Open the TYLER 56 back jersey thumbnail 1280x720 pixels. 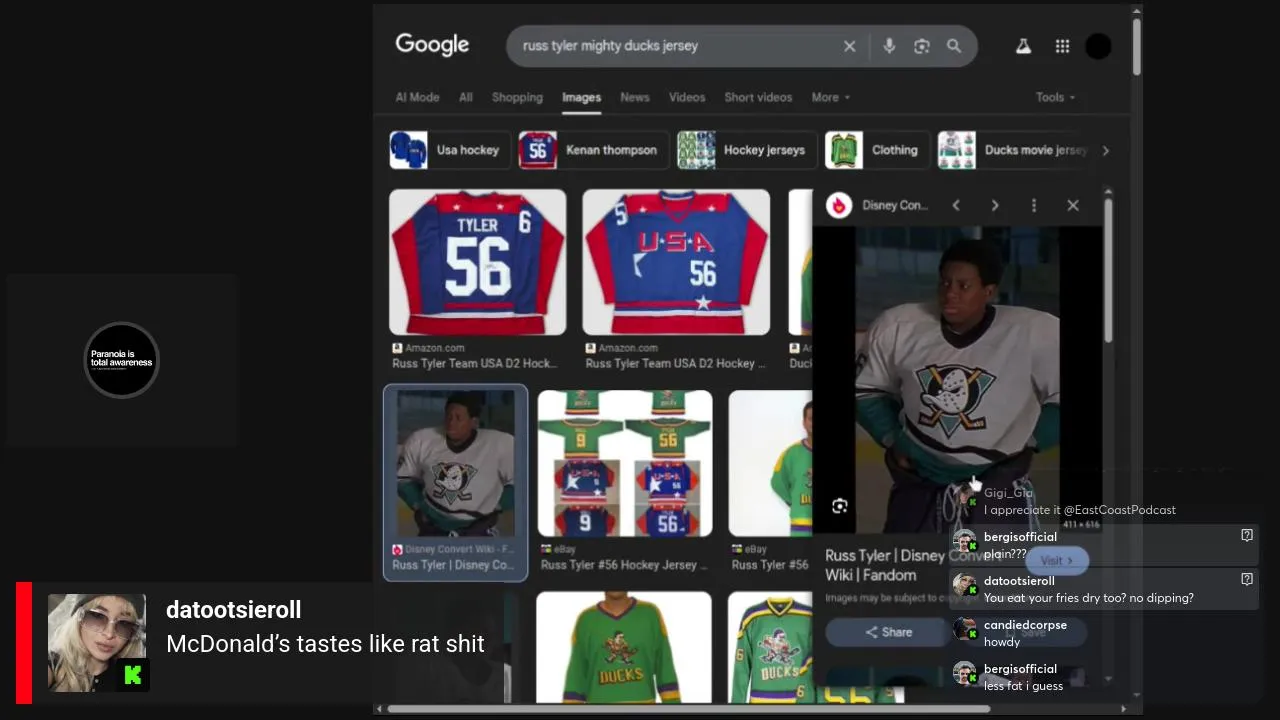click(477, 262)
